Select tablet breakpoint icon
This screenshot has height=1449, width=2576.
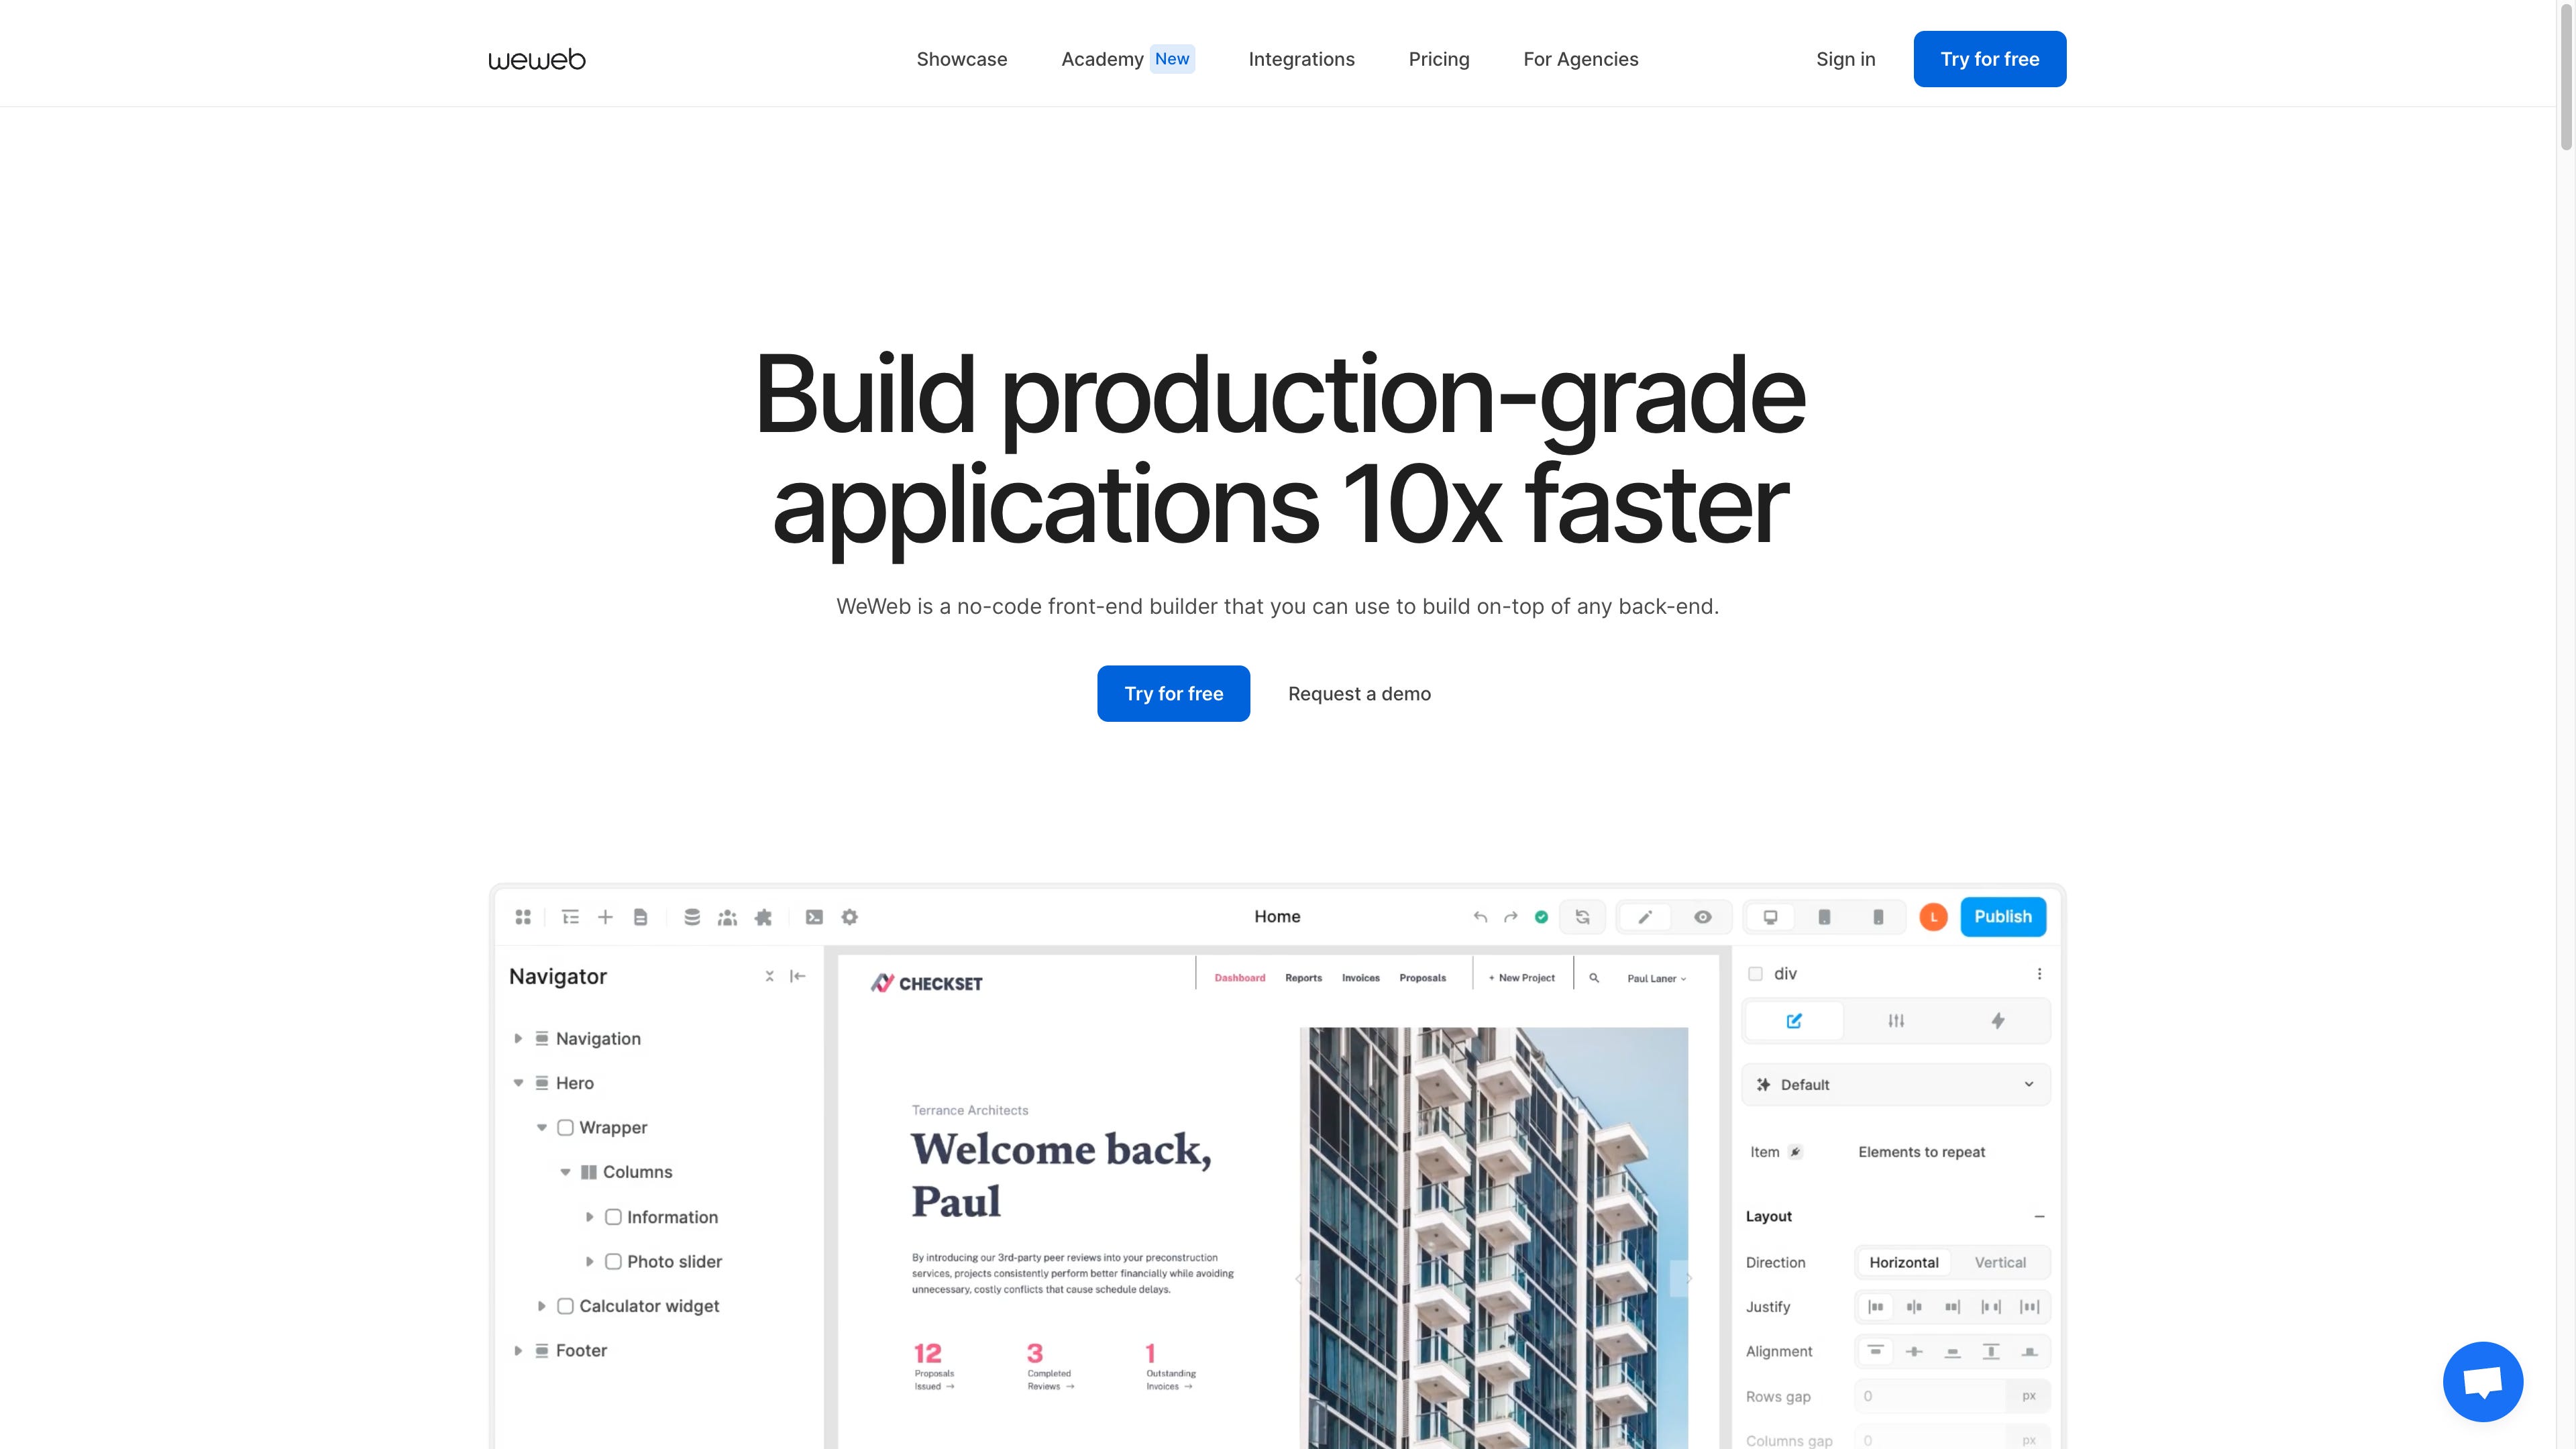tap(1824, 917)
